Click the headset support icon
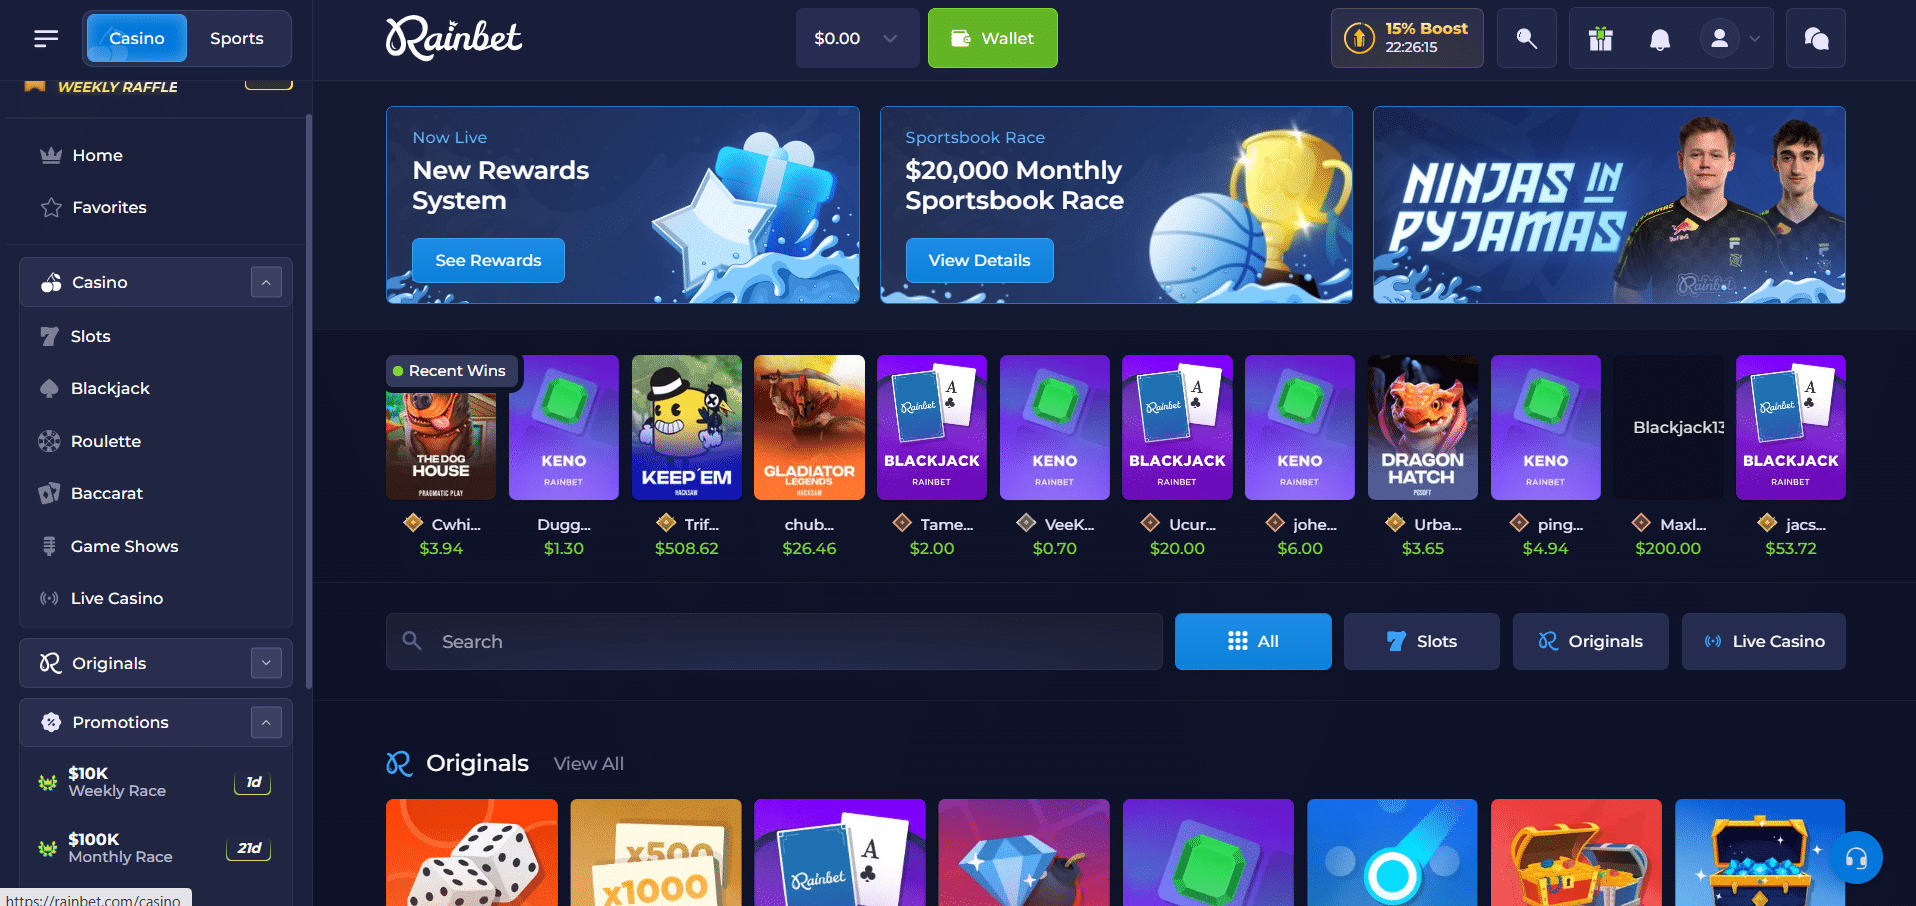This screenshot has width=1916, height=906. [1857, 858]
